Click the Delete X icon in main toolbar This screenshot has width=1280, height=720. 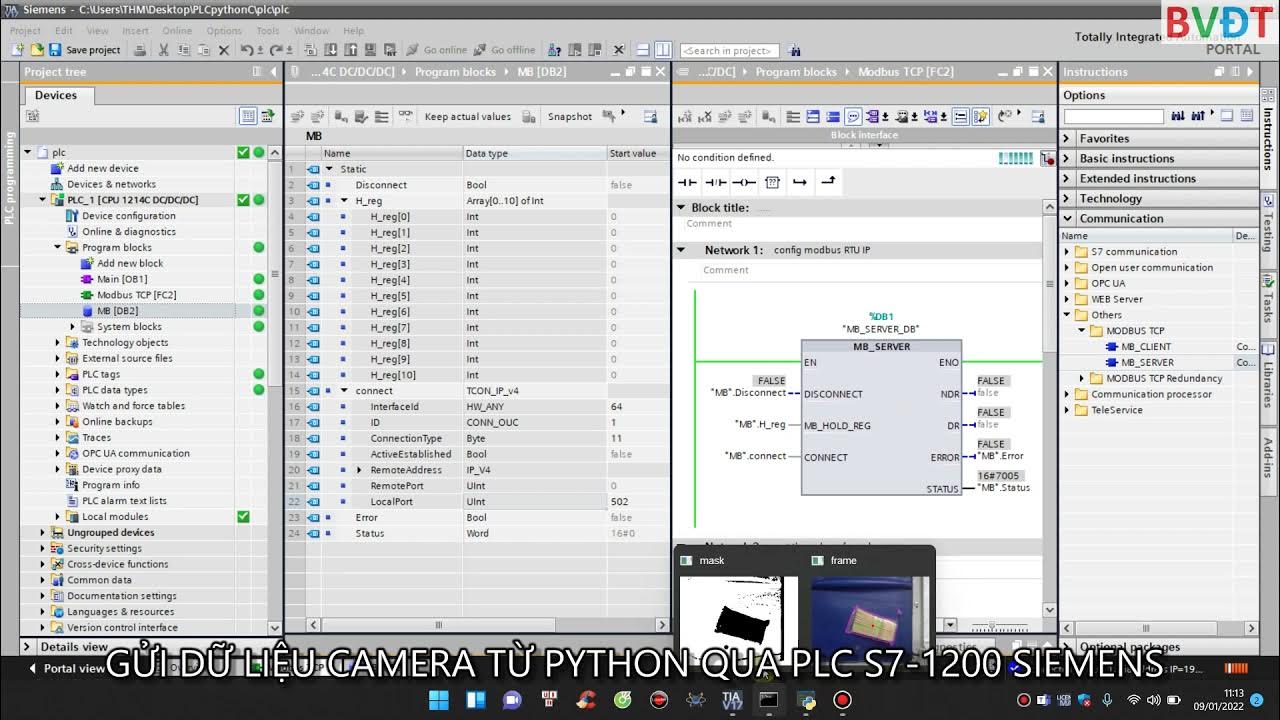(x=224, y=50)
